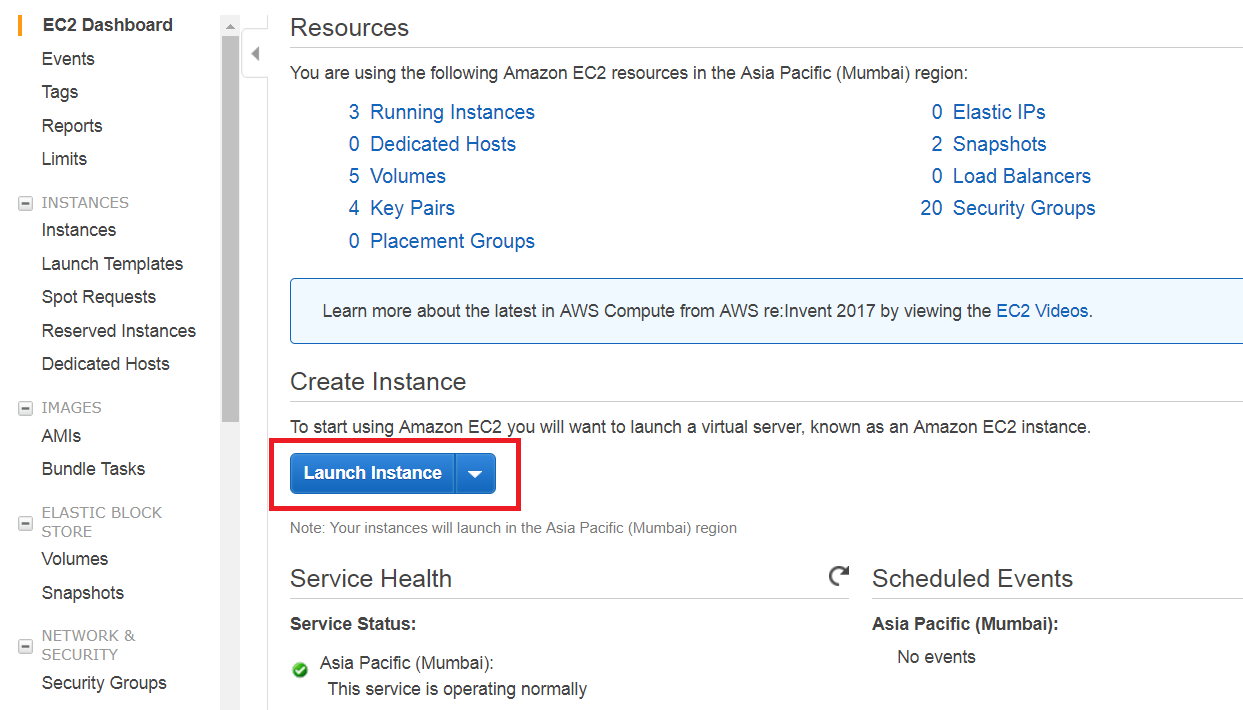Viewport: 1243px width, 710px height.
Task: Click the Launch Instance button
Action: point(371,473)
